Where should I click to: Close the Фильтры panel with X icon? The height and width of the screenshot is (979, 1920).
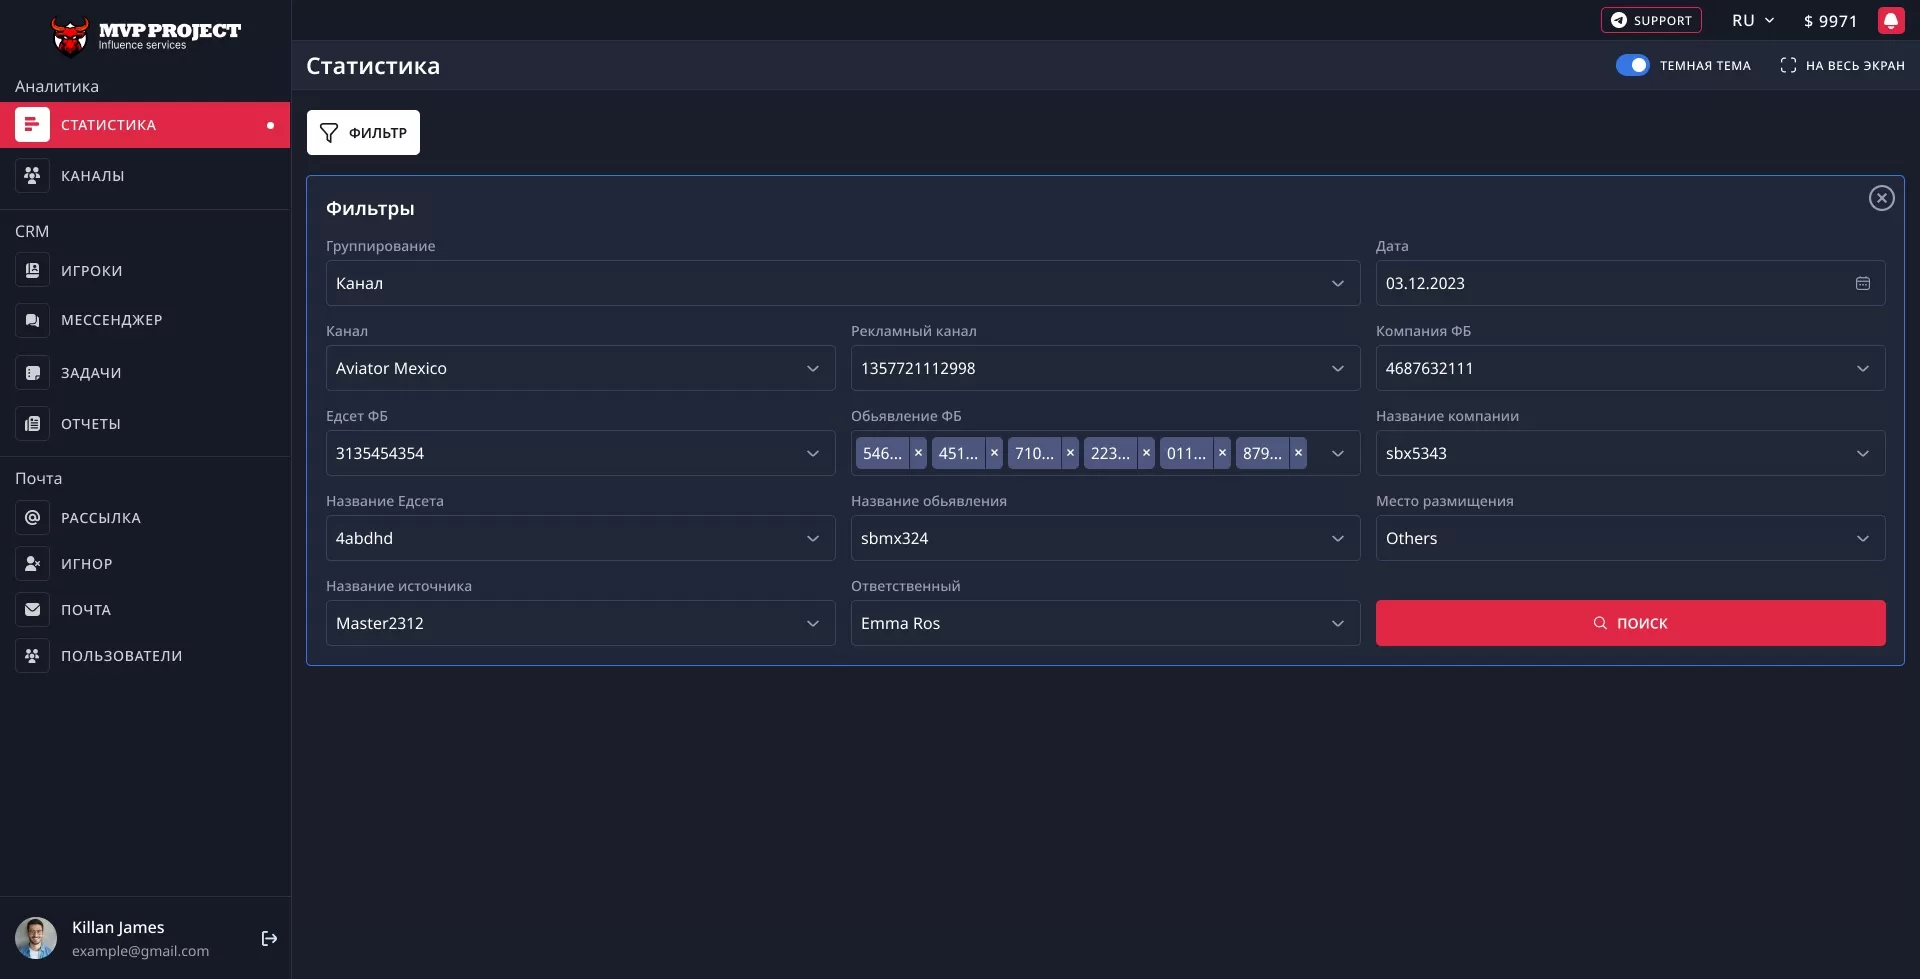click(1881, 198)
